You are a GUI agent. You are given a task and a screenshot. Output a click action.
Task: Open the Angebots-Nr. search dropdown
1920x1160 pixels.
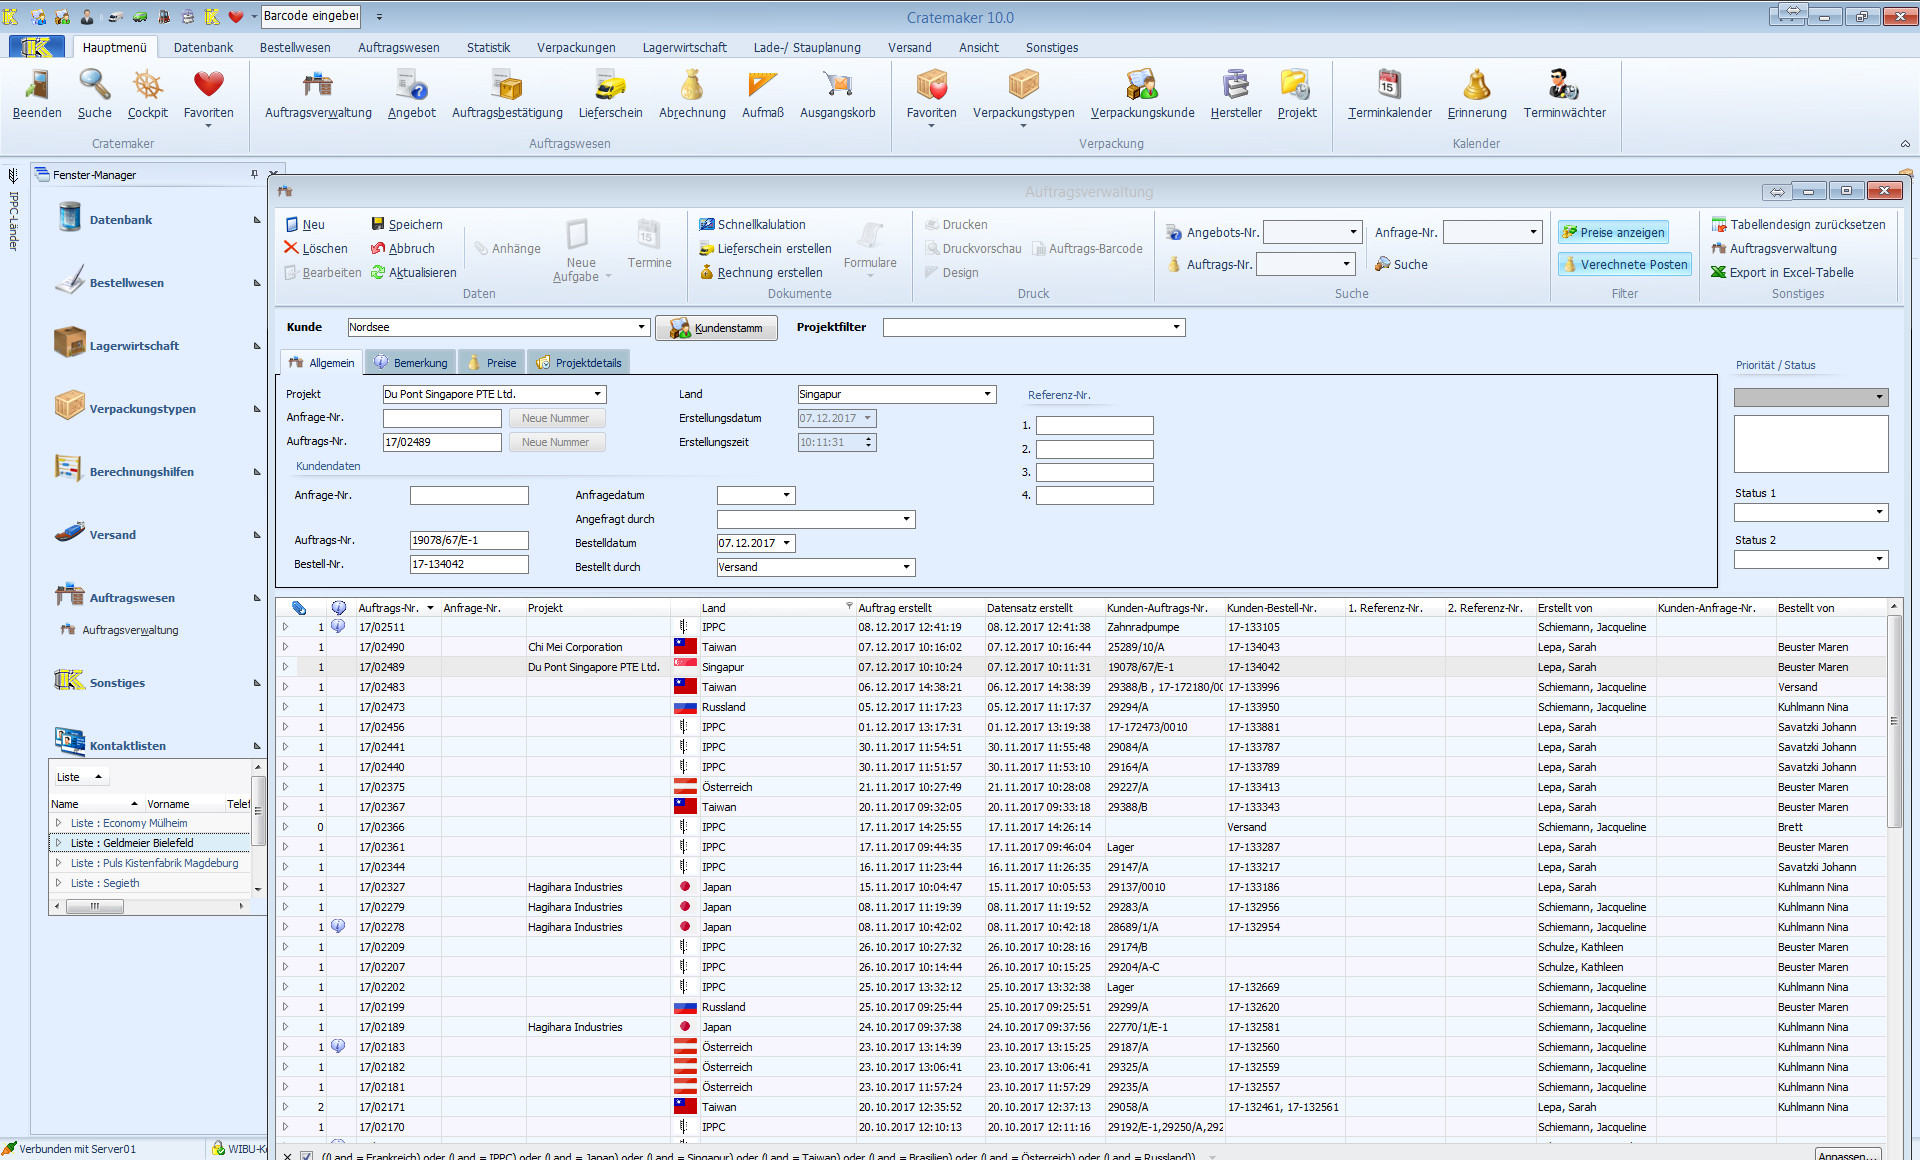(1353, 232)
